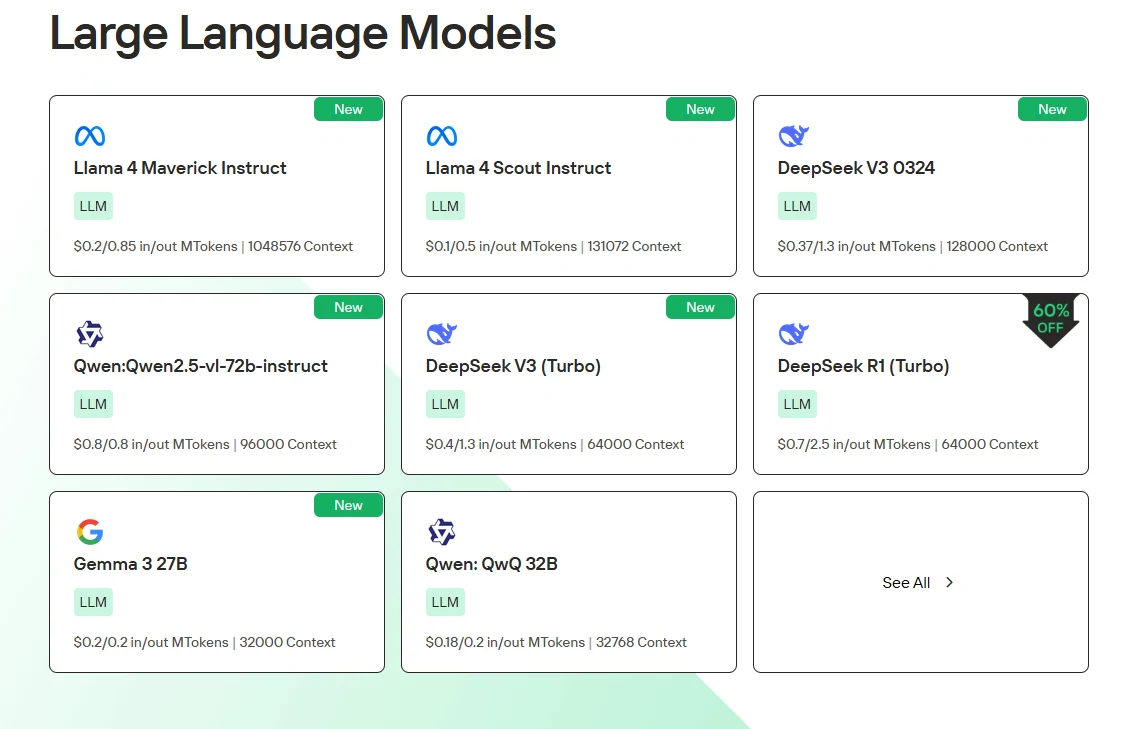Screen dimensions: 1144x729
Task: Click the New badge on Llama 4 Scout
Action: click(x=700, y=109)
